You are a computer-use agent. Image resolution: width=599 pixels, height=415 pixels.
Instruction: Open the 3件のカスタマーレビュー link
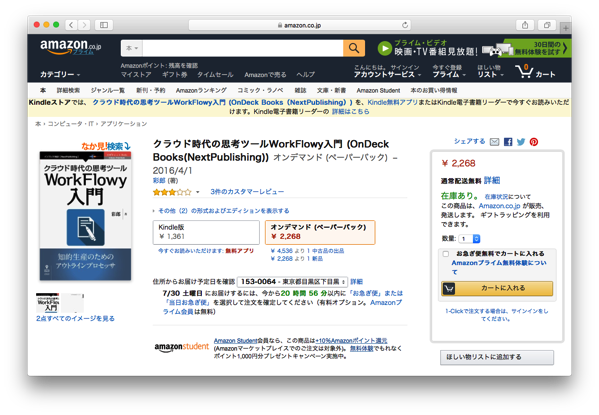coord(247,192)
